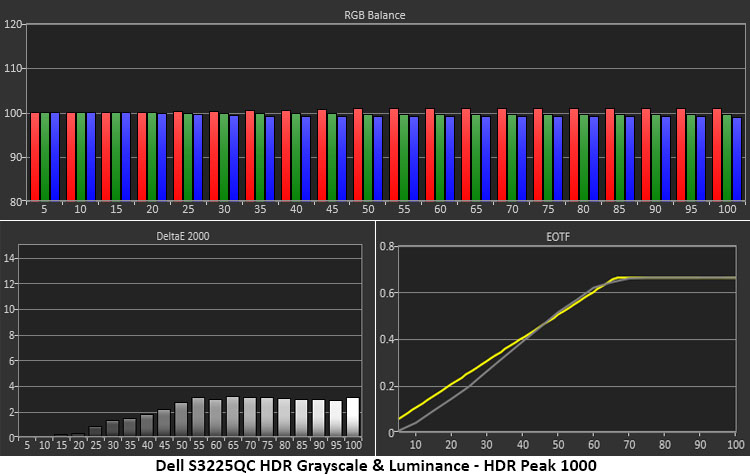Select the 8 label on DeltaE axis
The width and height of the screenshot is (750, 476).
[12, 336]
